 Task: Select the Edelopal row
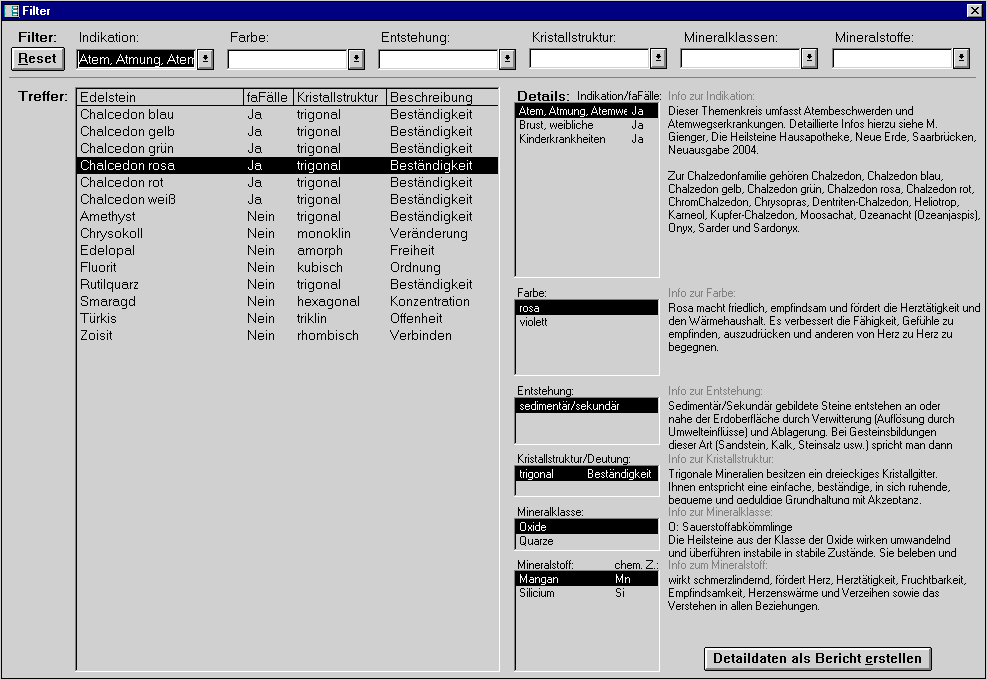288,251
